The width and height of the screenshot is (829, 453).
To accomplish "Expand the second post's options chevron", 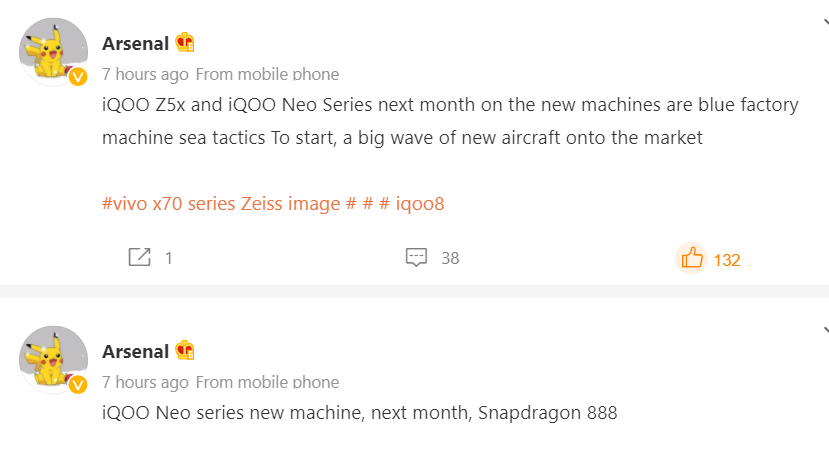I will (x=826, y=331).
